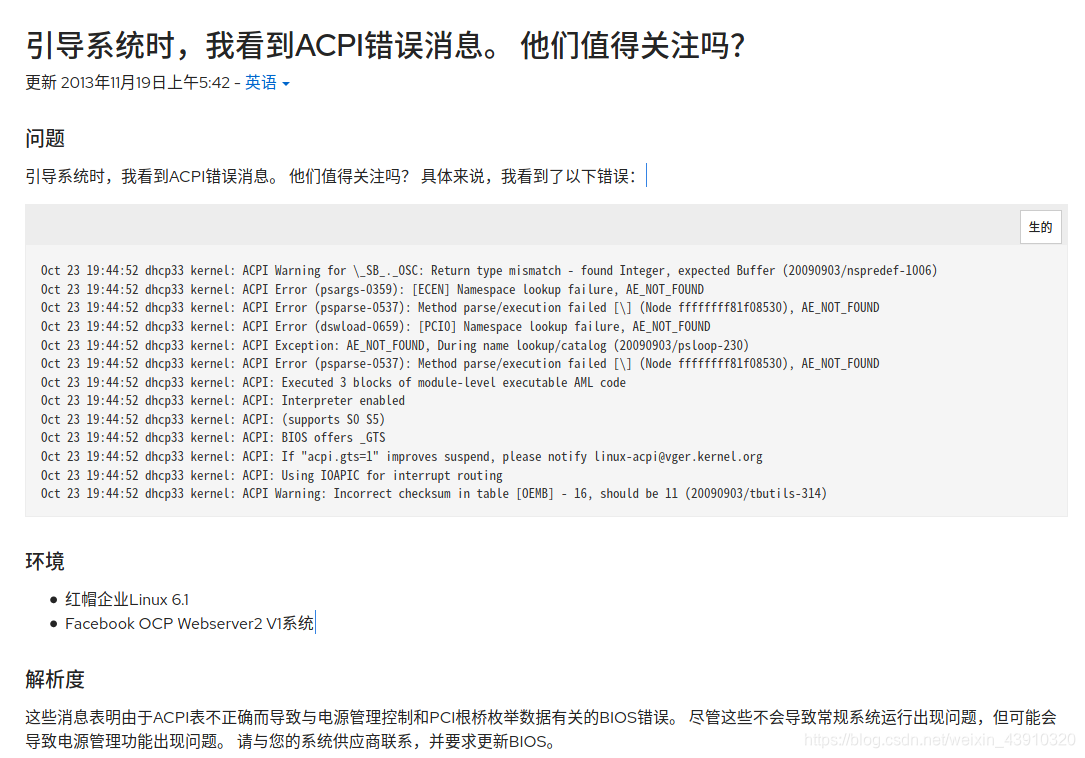
Task: Open the 英语 language dropdown
Action: (x=267, y=83)
